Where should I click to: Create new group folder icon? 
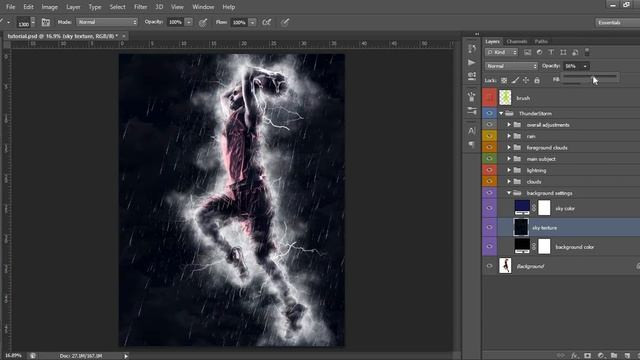(614, 356)
